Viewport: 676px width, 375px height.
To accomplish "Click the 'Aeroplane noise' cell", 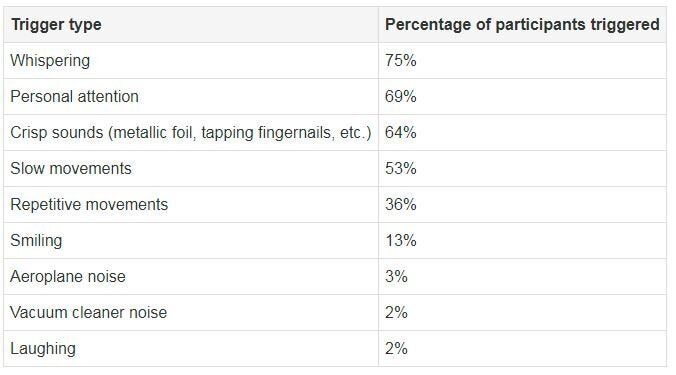I will (x=191, y=276).
